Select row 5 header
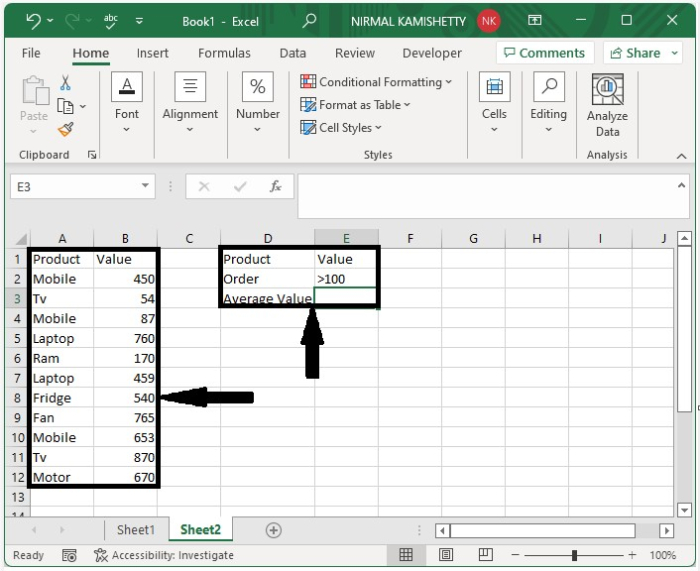Viewport: 700px width, 571px height. [17, 338]
